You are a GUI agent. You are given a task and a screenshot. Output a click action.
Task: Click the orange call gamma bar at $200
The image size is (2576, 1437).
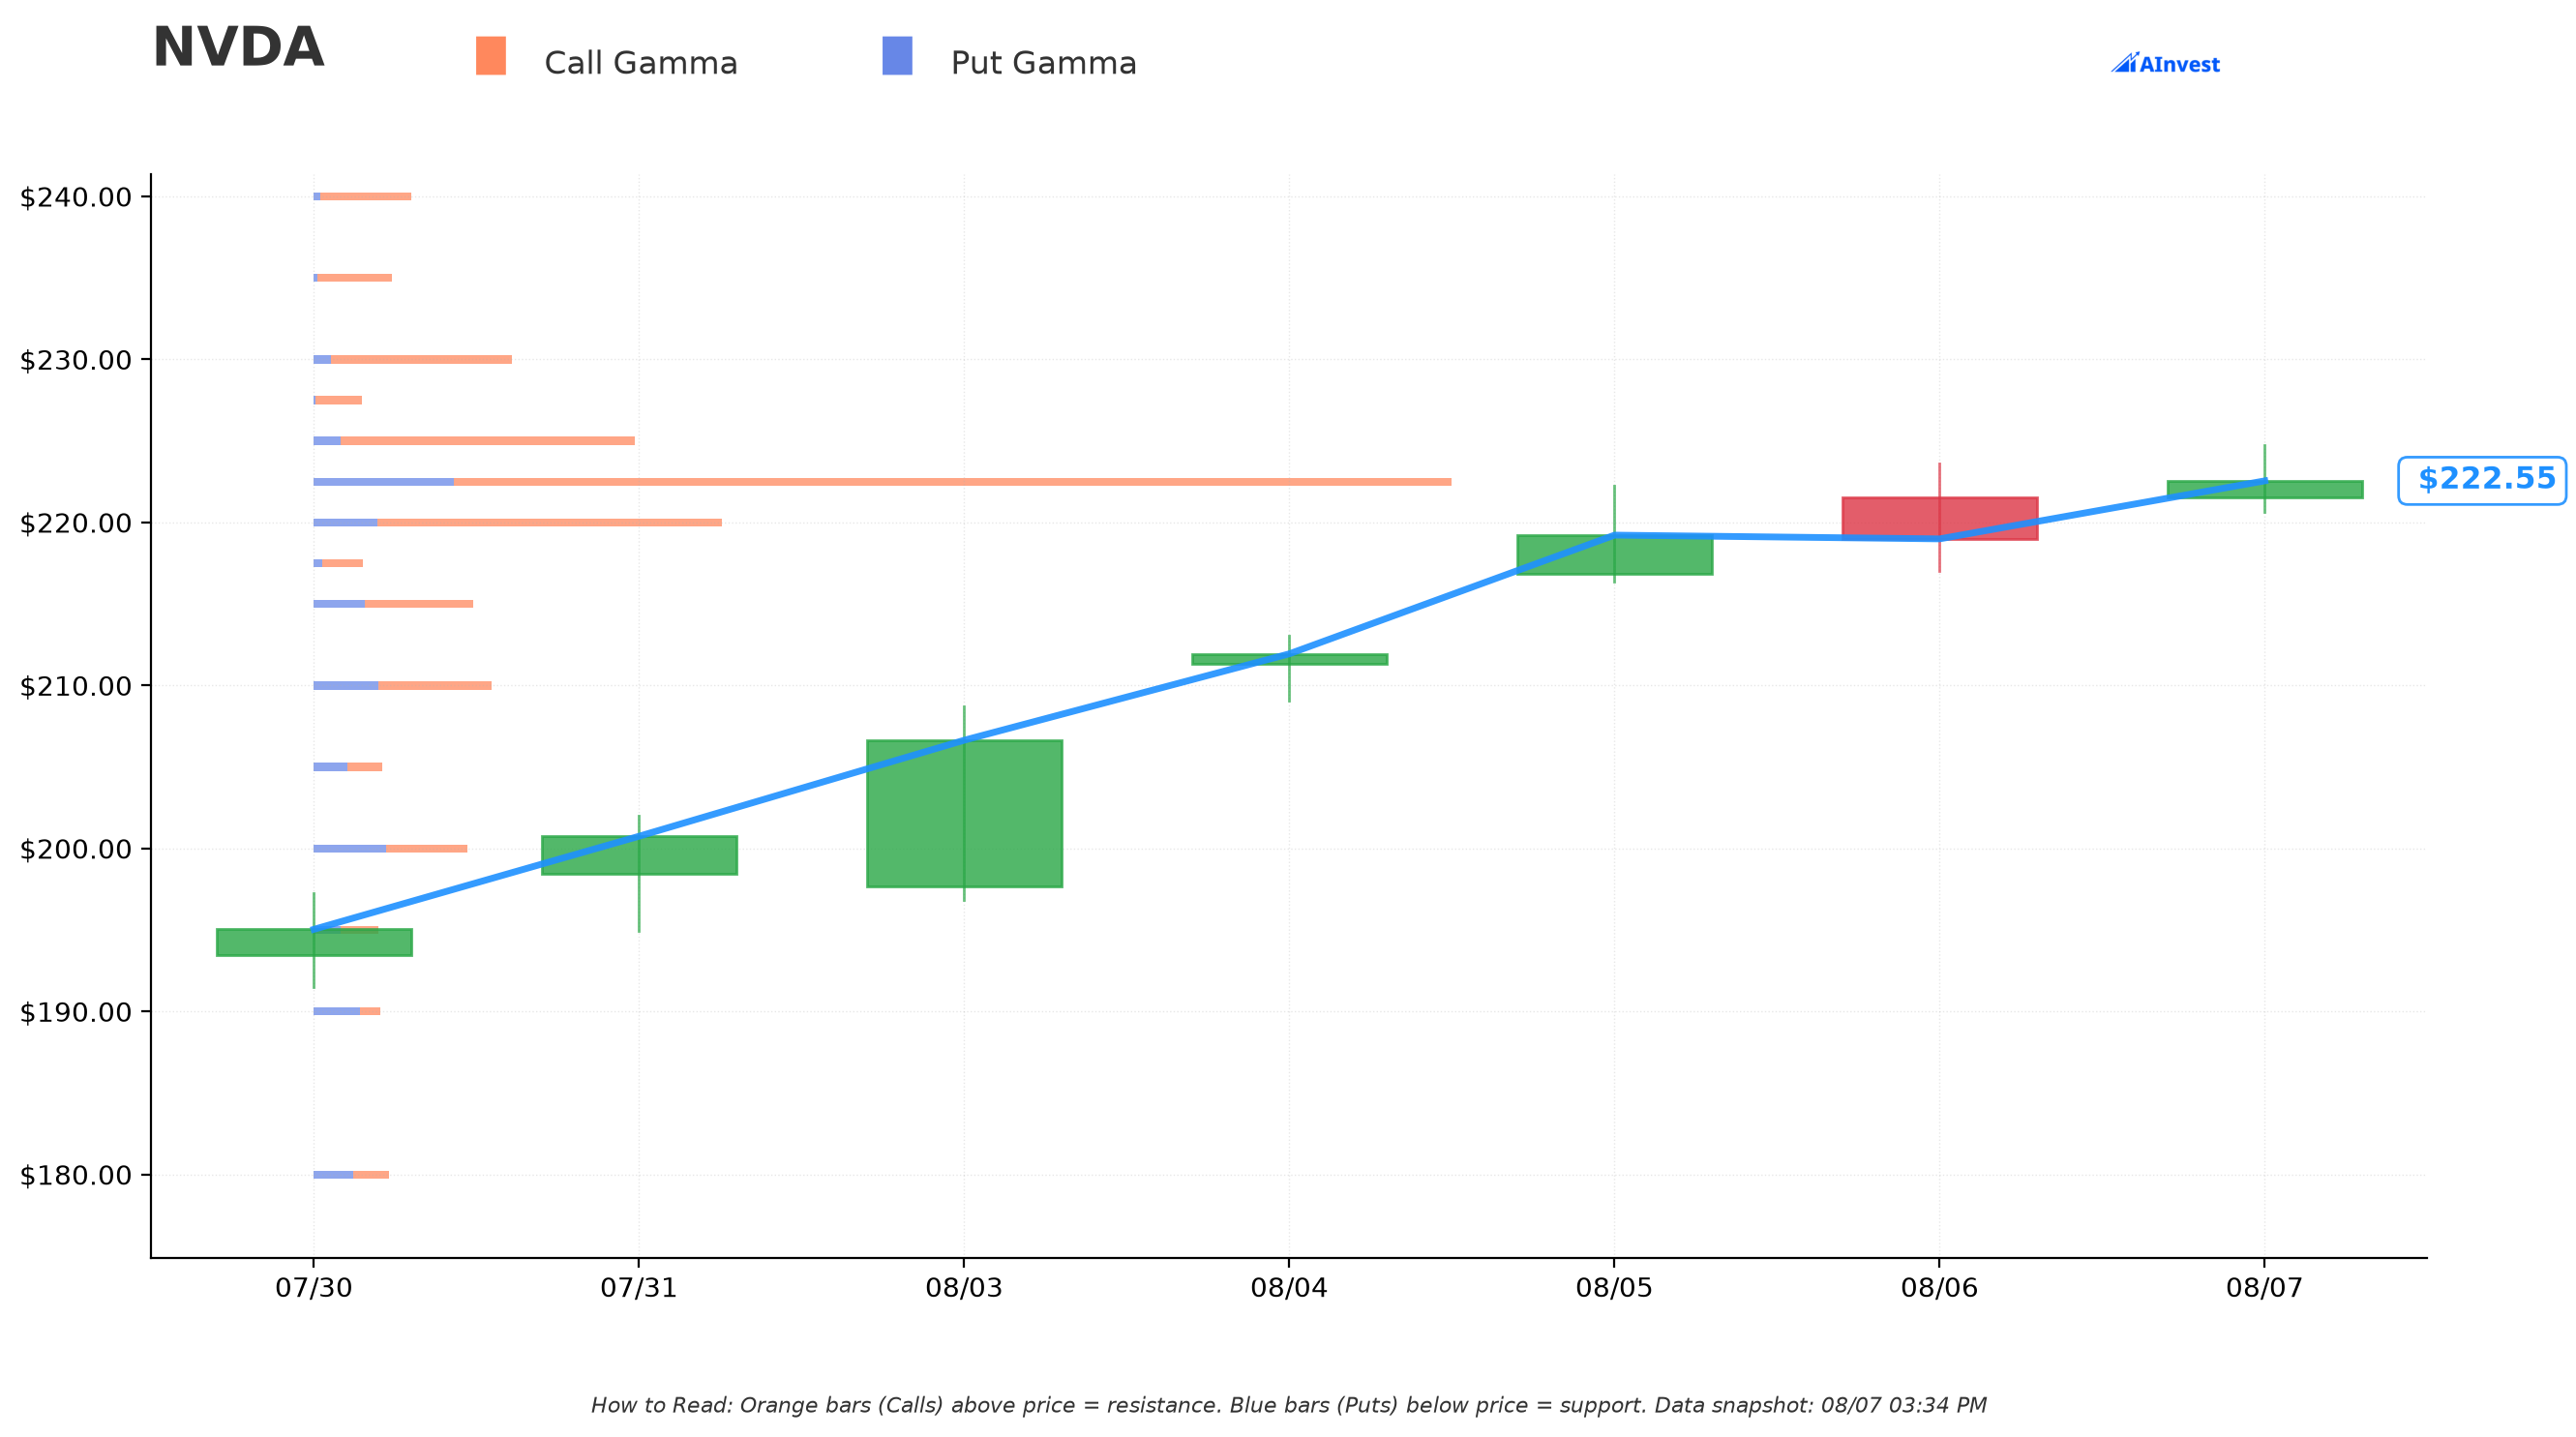427,848
